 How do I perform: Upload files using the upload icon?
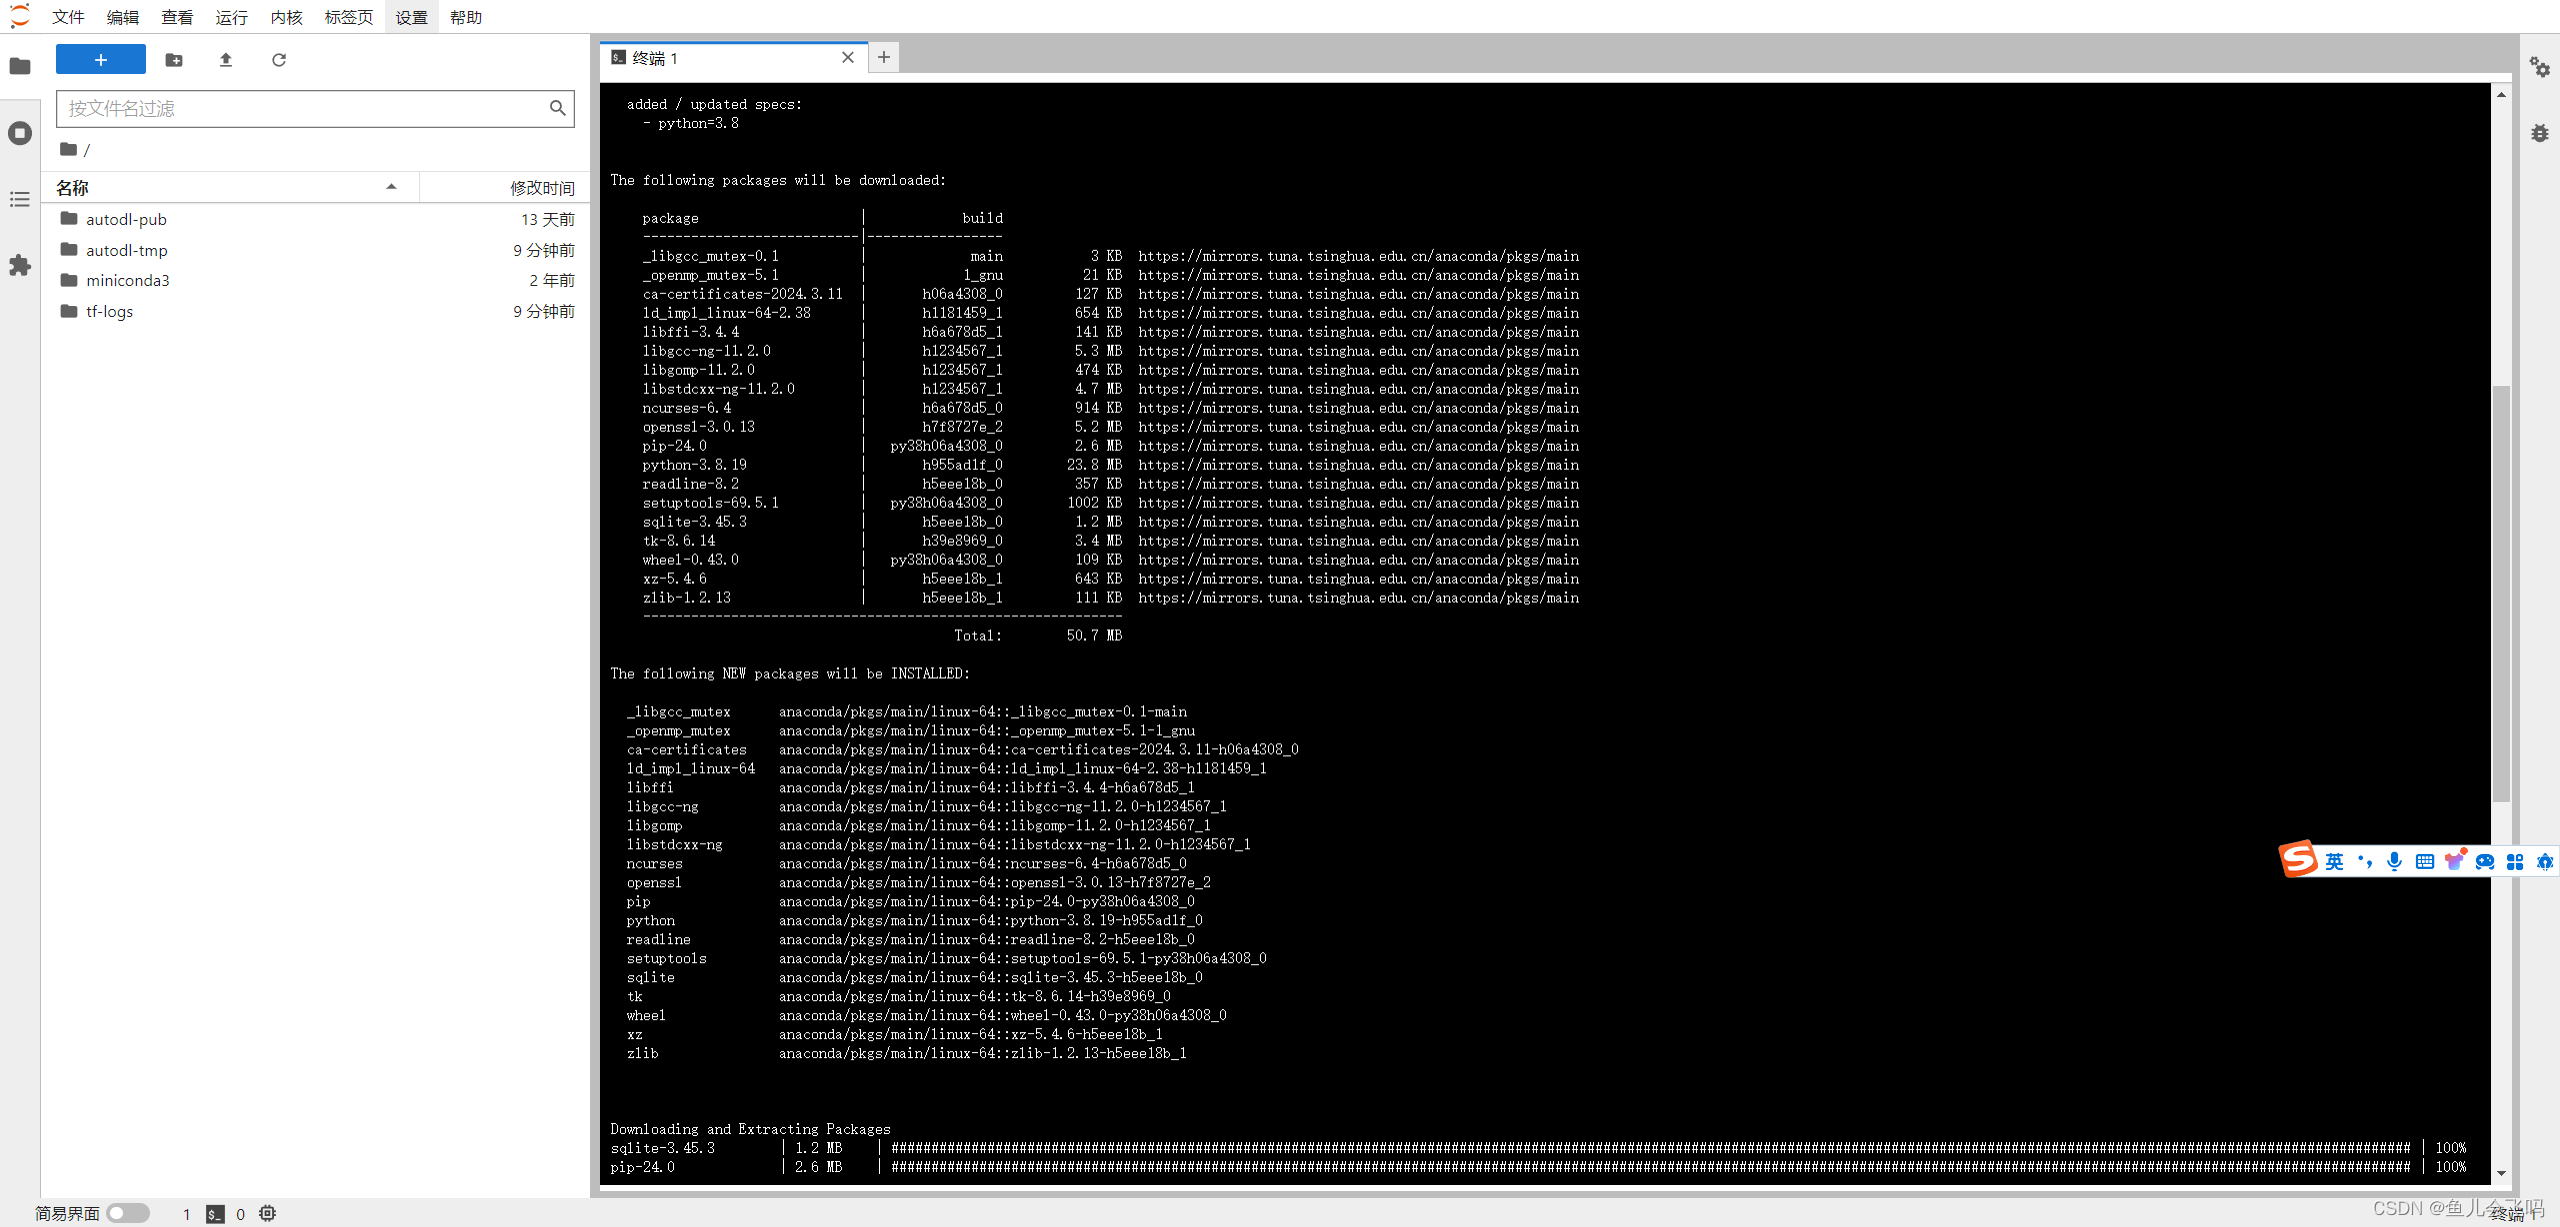[225, 60]
